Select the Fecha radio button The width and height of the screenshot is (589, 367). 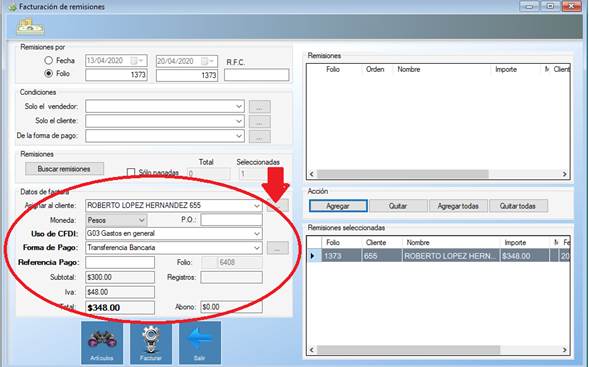(x=48, y=60)
